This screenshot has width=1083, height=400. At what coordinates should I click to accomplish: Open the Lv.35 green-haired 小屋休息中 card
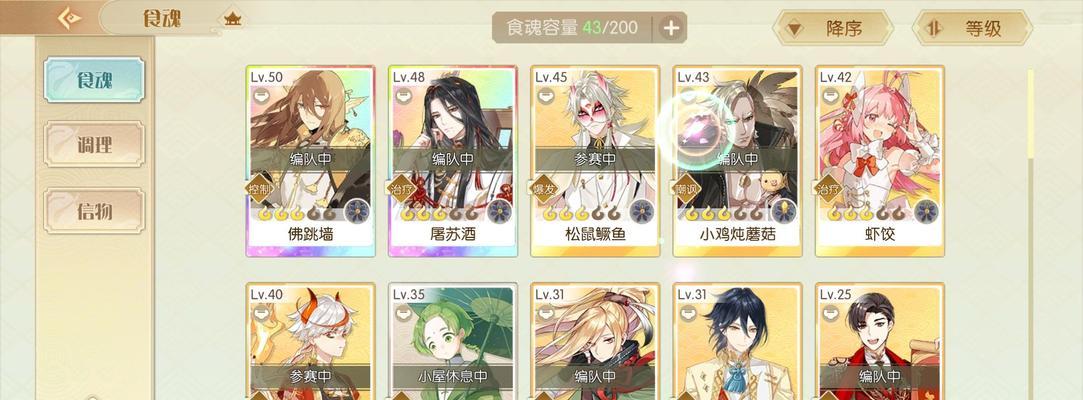click(x=452, y=341)
